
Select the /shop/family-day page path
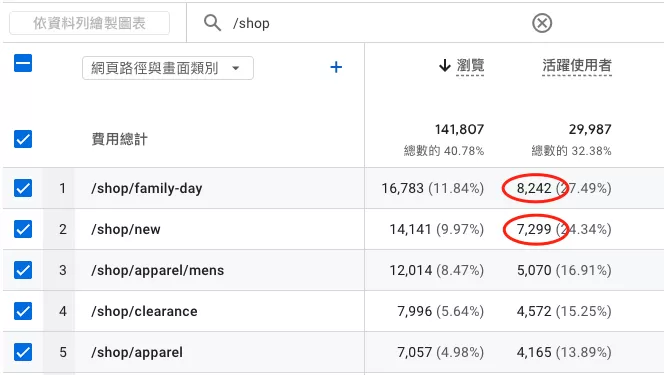(147, 188)
